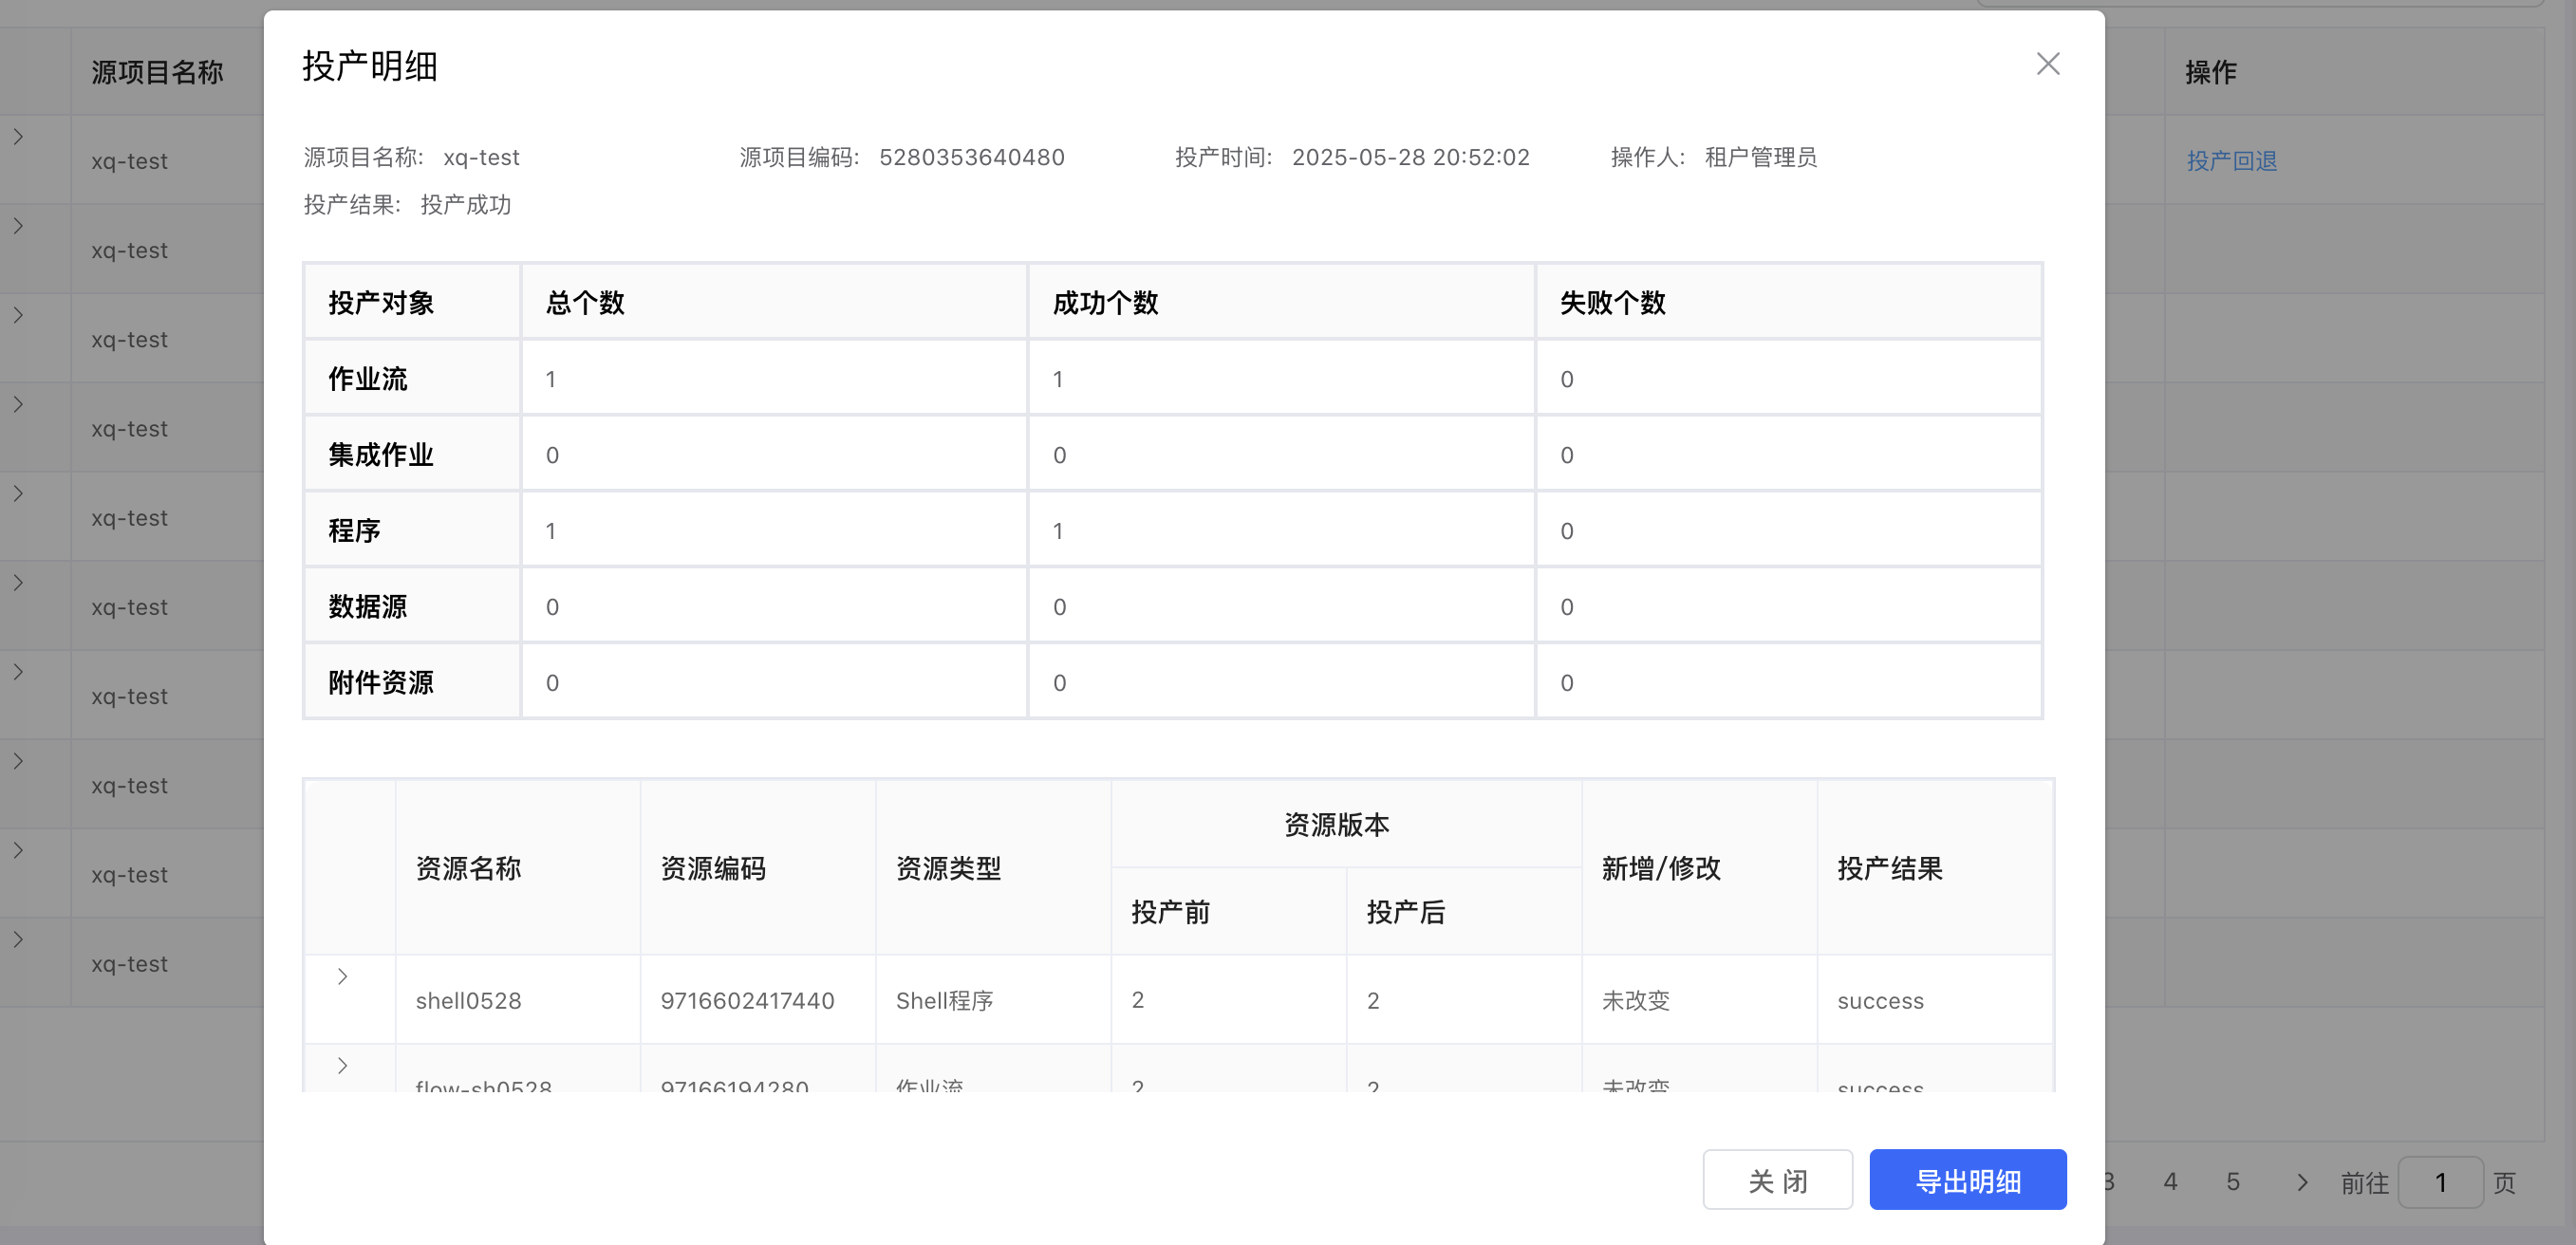
Task: Click the page number jump input field
Action: pyautogui.click(x=2440, y=1182)
